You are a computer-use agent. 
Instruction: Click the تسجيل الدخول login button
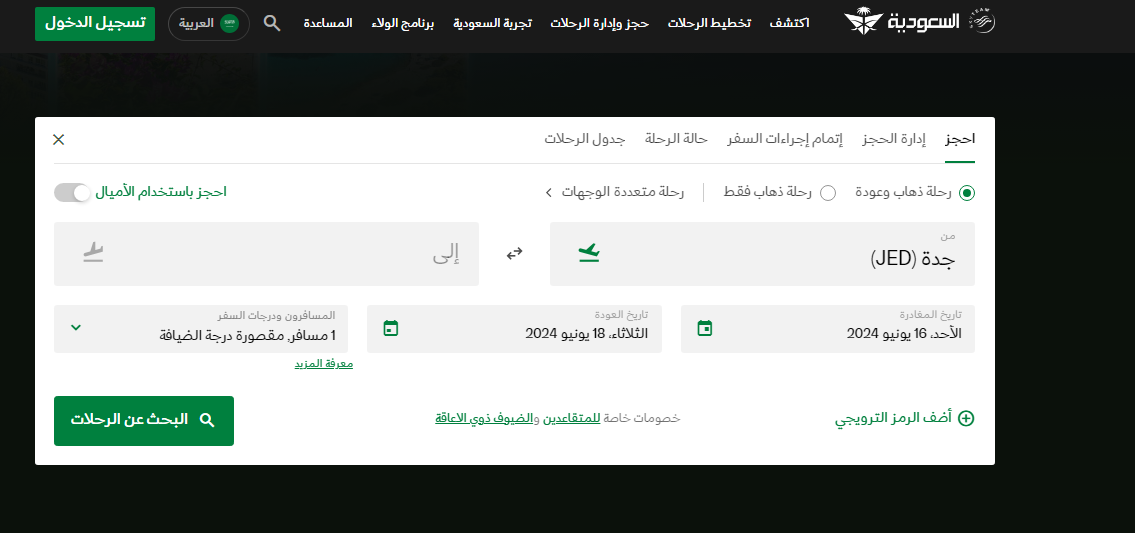pyautogui.click(x=95, y=24)
